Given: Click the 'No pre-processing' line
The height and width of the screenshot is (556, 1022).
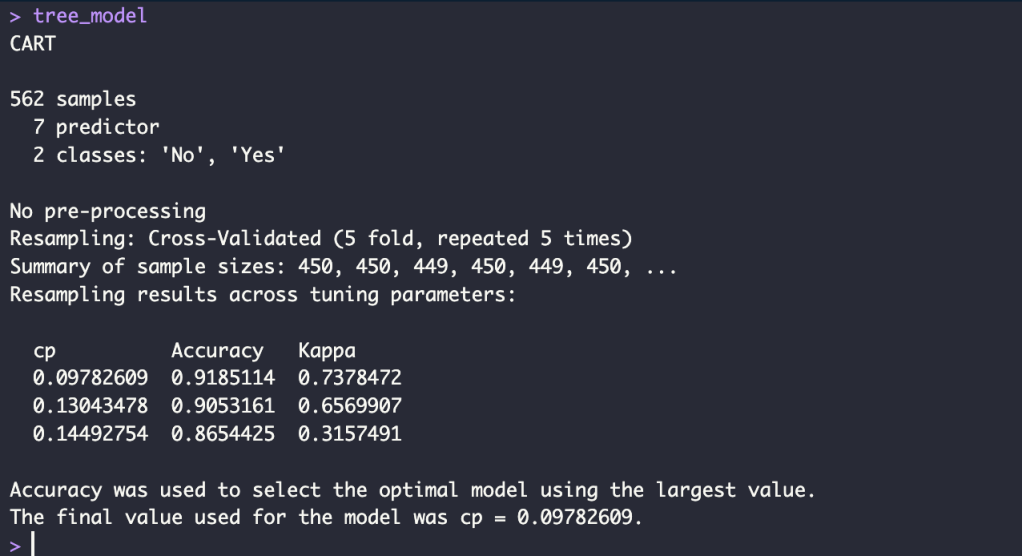Looking at the screenshot, I should 107,211.
